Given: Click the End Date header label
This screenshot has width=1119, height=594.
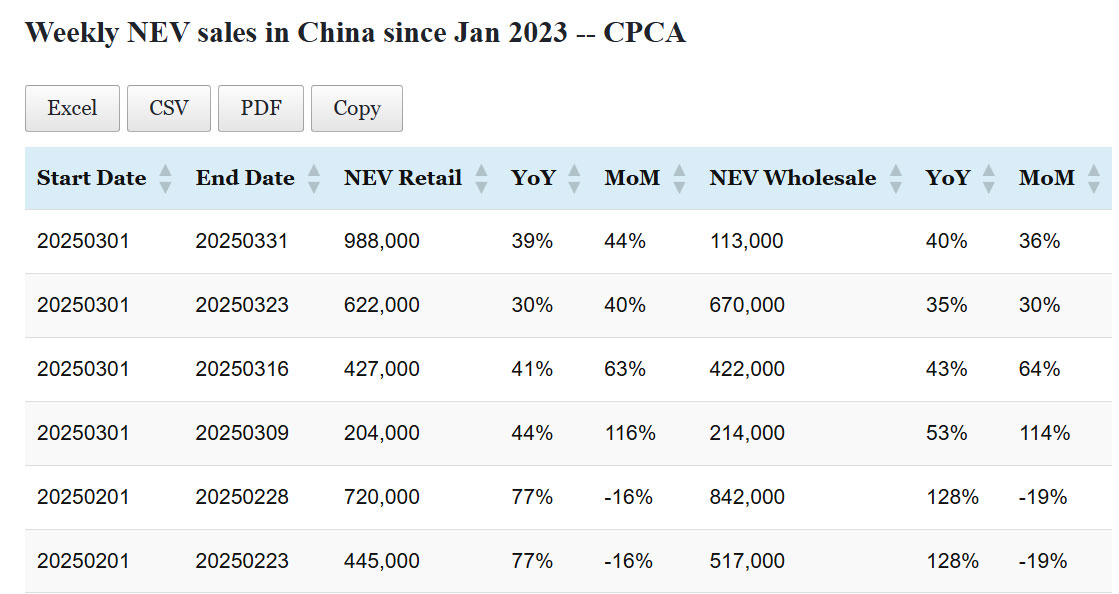Looking at the screenshot, I should 245,179.
